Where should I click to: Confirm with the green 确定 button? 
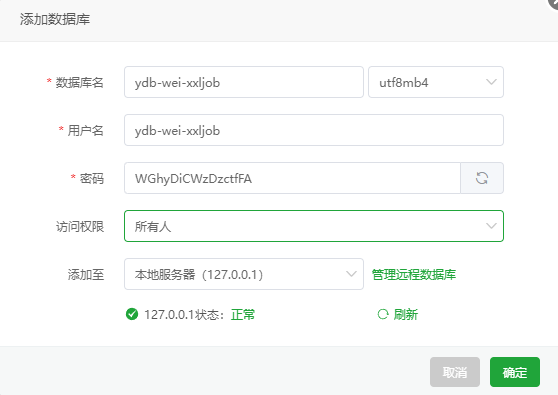tap(515, 372)
